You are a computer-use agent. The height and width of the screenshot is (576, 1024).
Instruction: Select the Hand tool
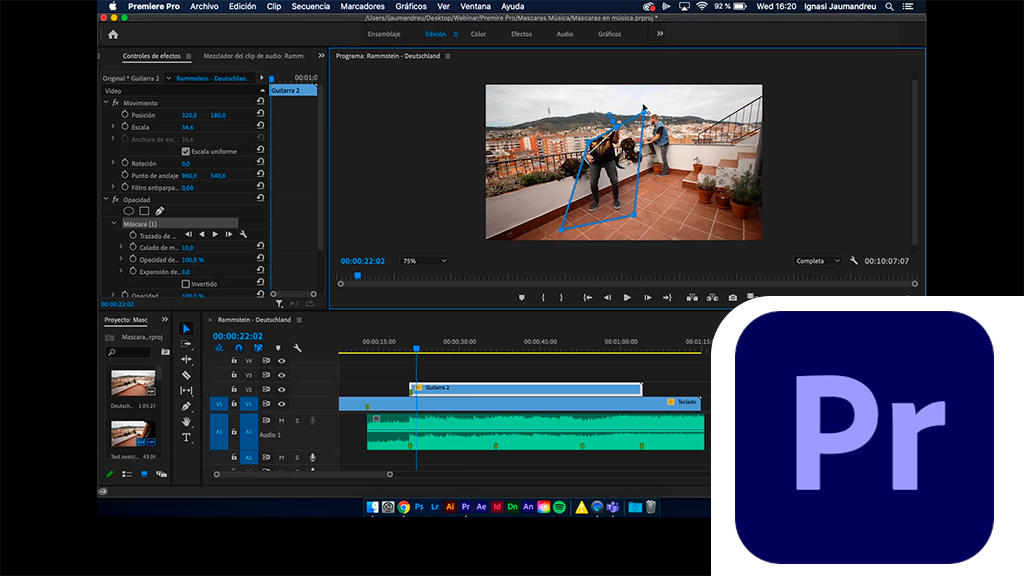coord(186,422)
